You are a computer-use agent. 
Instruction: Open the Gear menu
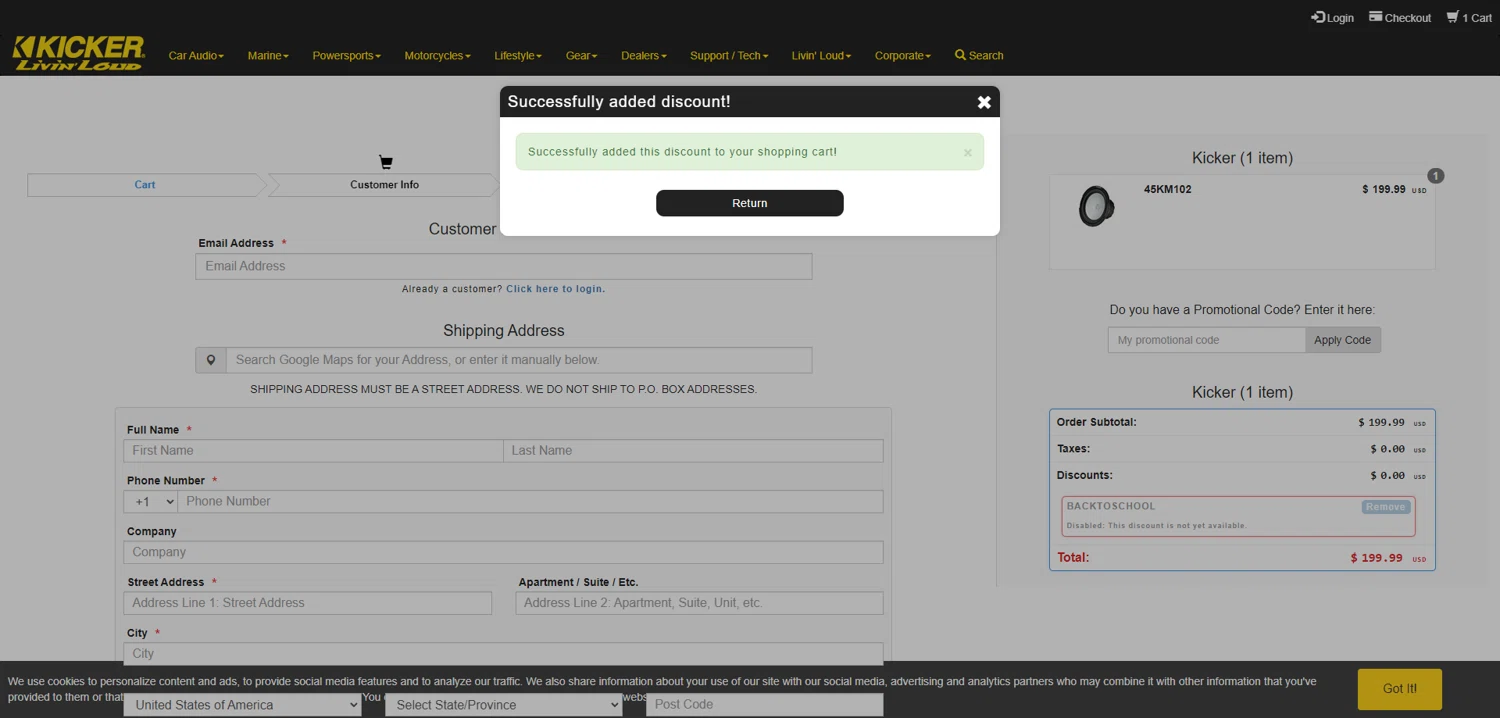(x=581, y=56)
